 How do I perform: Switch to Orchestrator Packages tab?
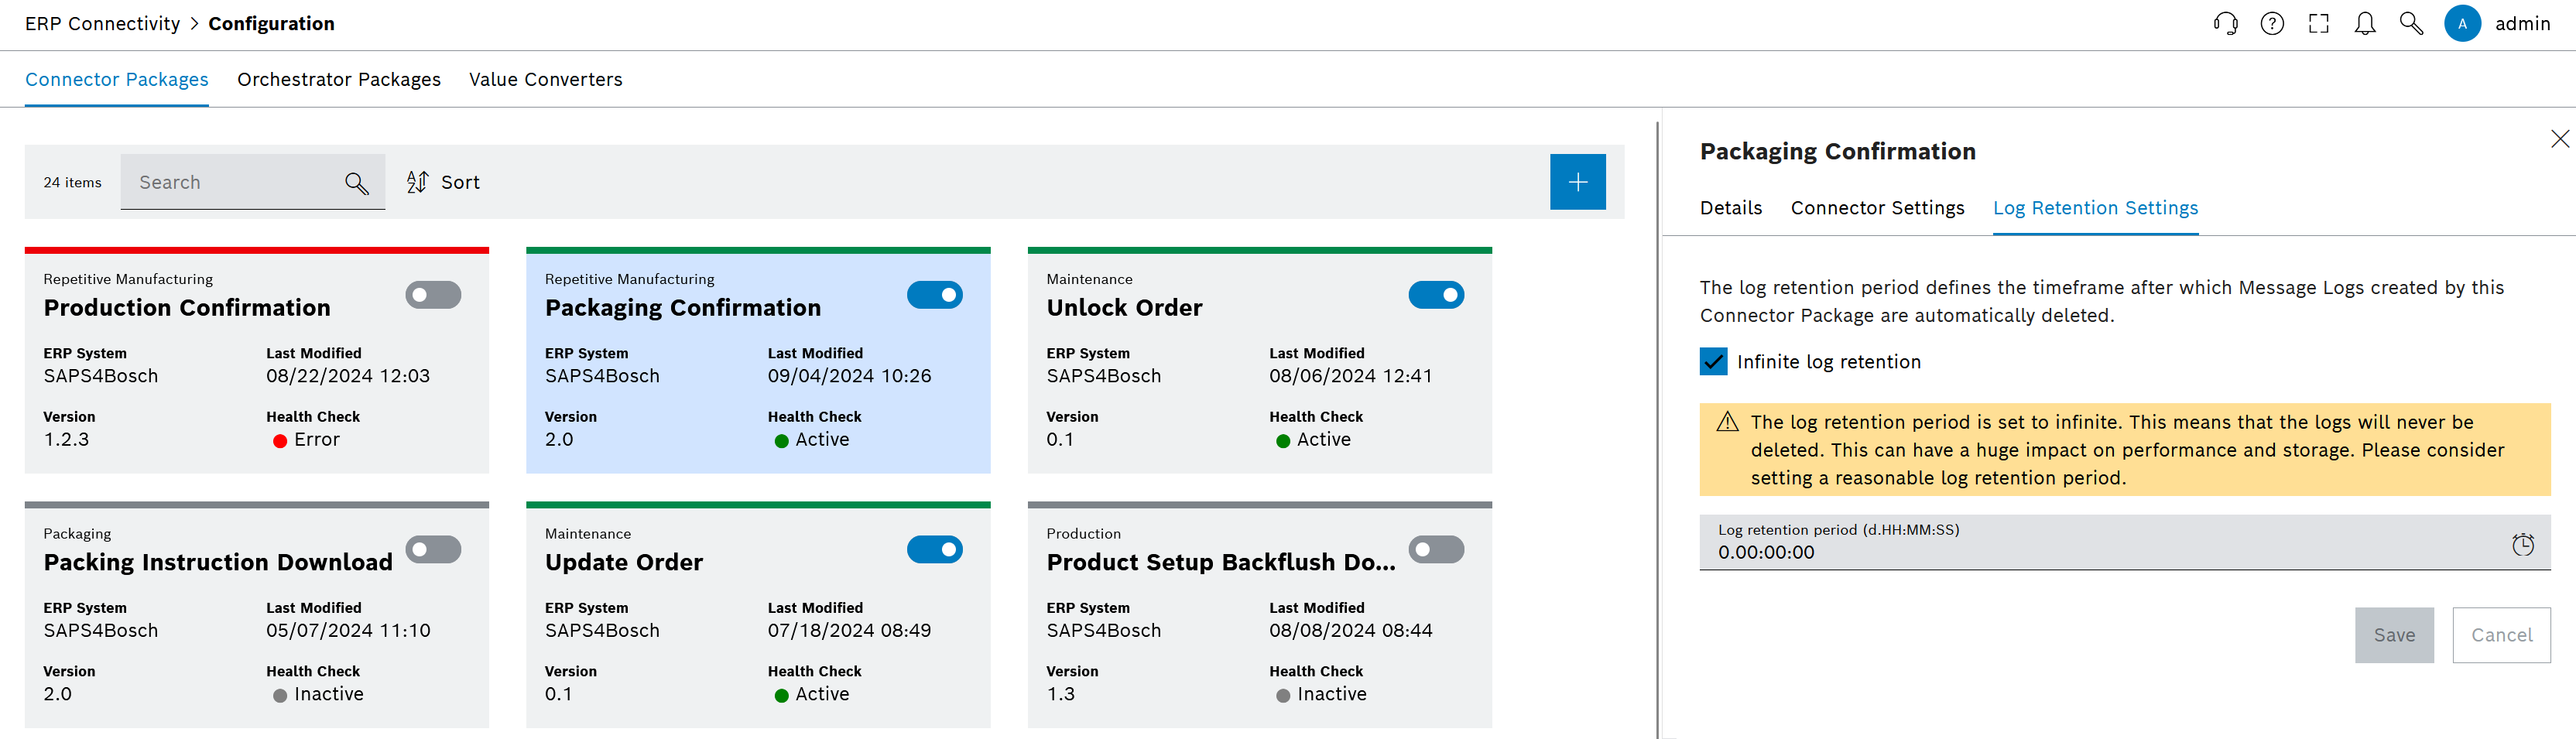coord(338,80)
